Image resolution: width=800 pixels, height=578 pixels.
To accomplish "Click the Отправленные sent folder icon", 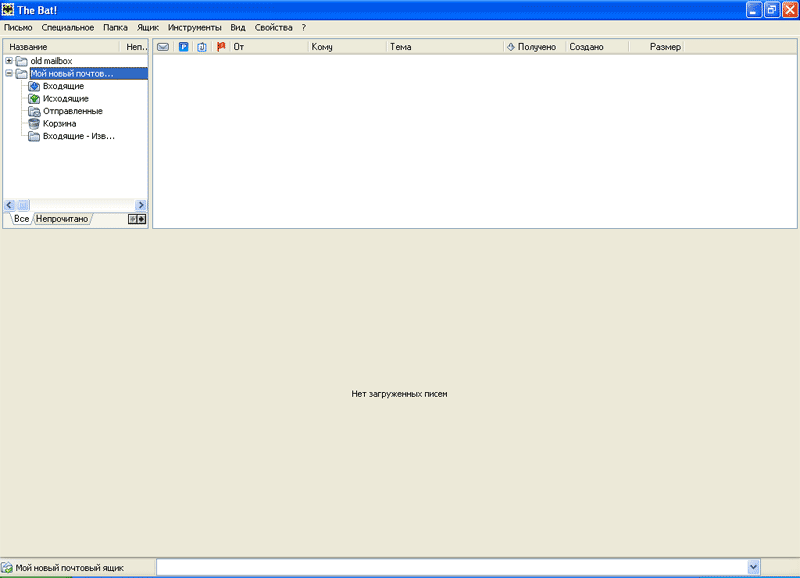I will click(x=34, y=111).
